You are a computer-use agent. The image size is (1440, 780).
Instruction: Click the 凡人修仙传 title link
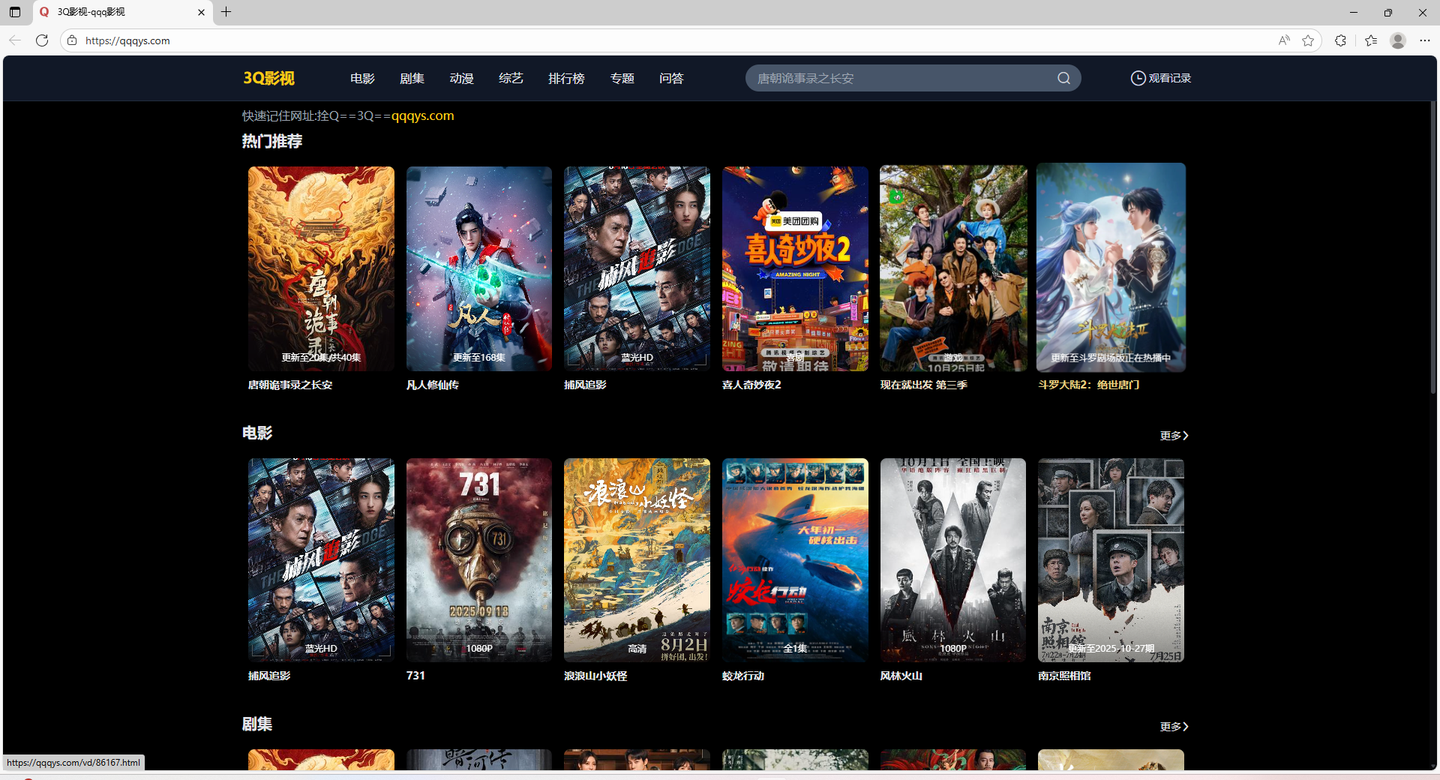pyautogui.click(x=432, y=385)
